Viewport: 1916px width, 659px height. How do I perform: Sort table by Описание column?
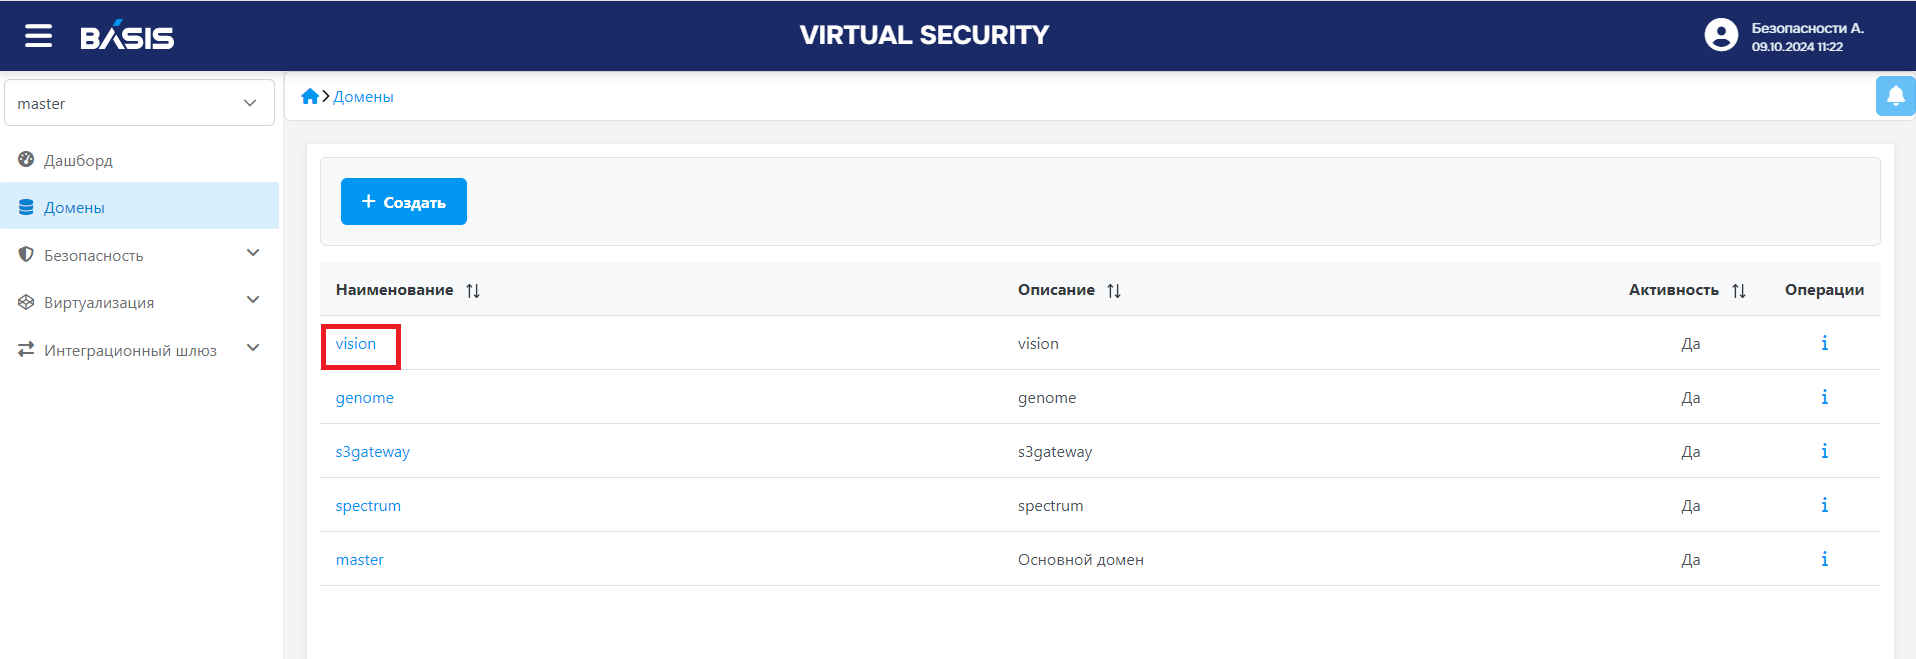pos(1114,290)
